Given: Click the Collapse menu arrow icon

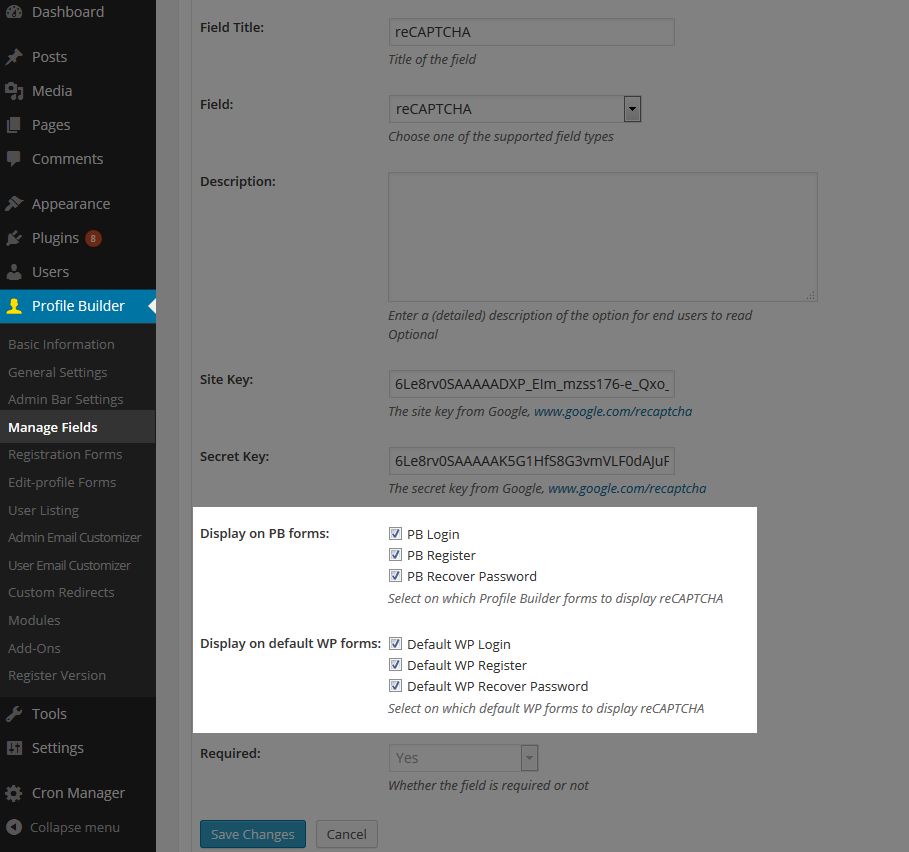Looking at the screenshot, I should [14, 828].
